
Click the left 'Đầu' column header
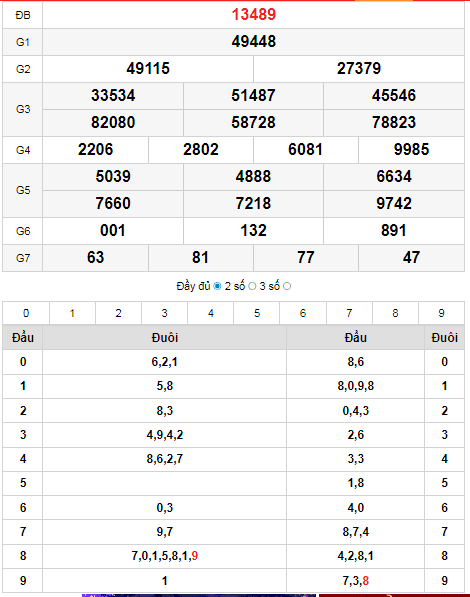coord(23,337)
